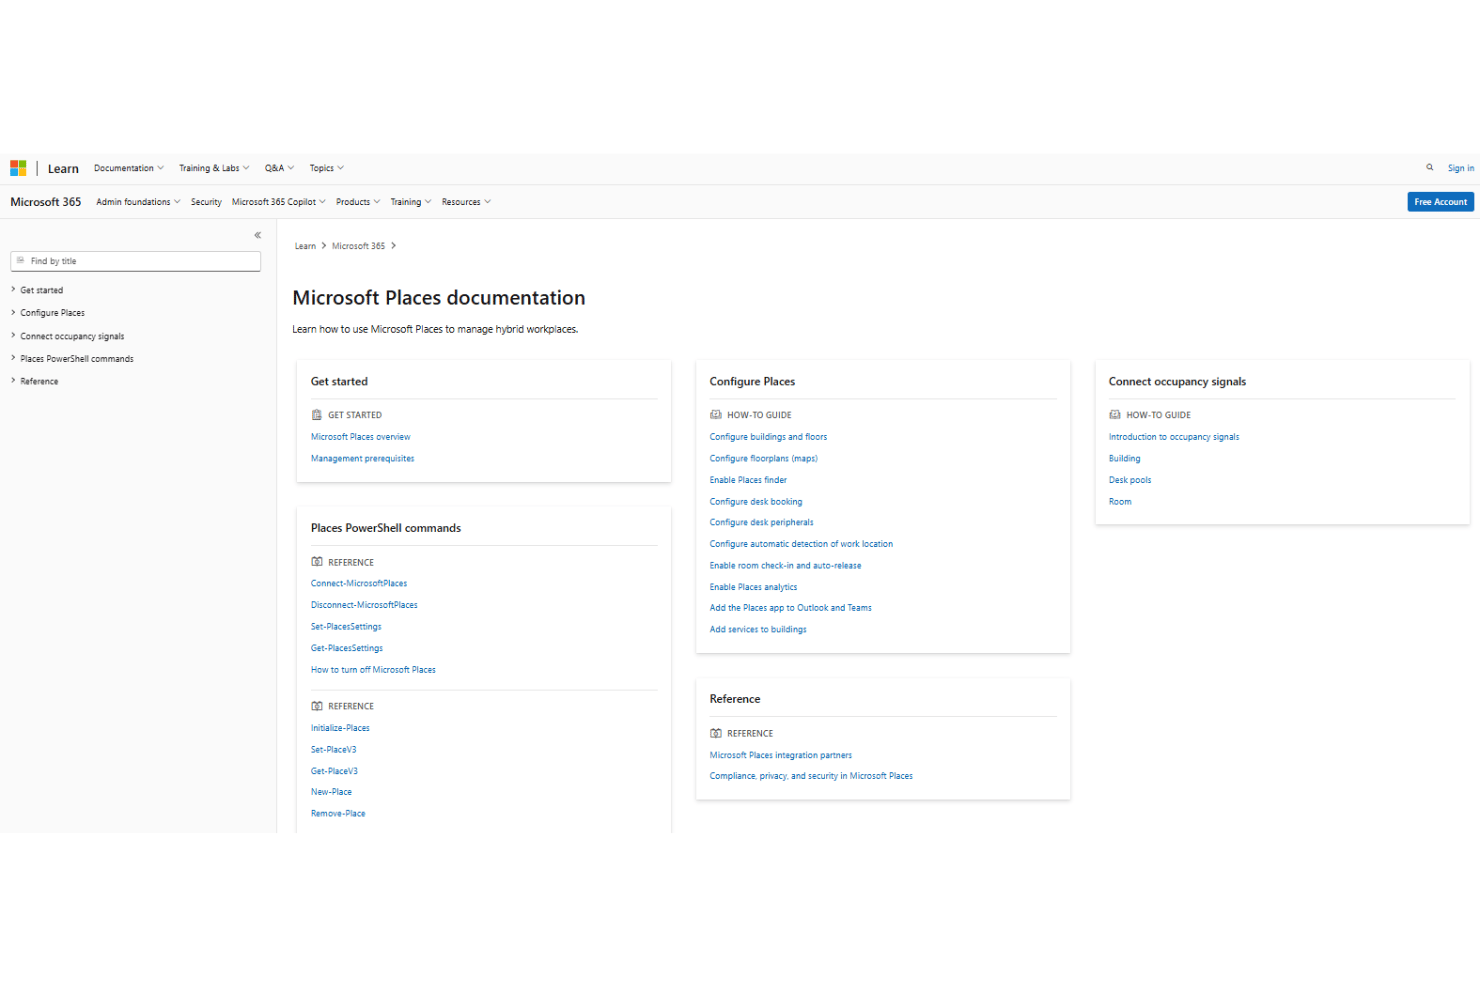This screenshot has width=1480, height=987.
Task: Expand the Admin foundations menu
Action: pos(138,202)
